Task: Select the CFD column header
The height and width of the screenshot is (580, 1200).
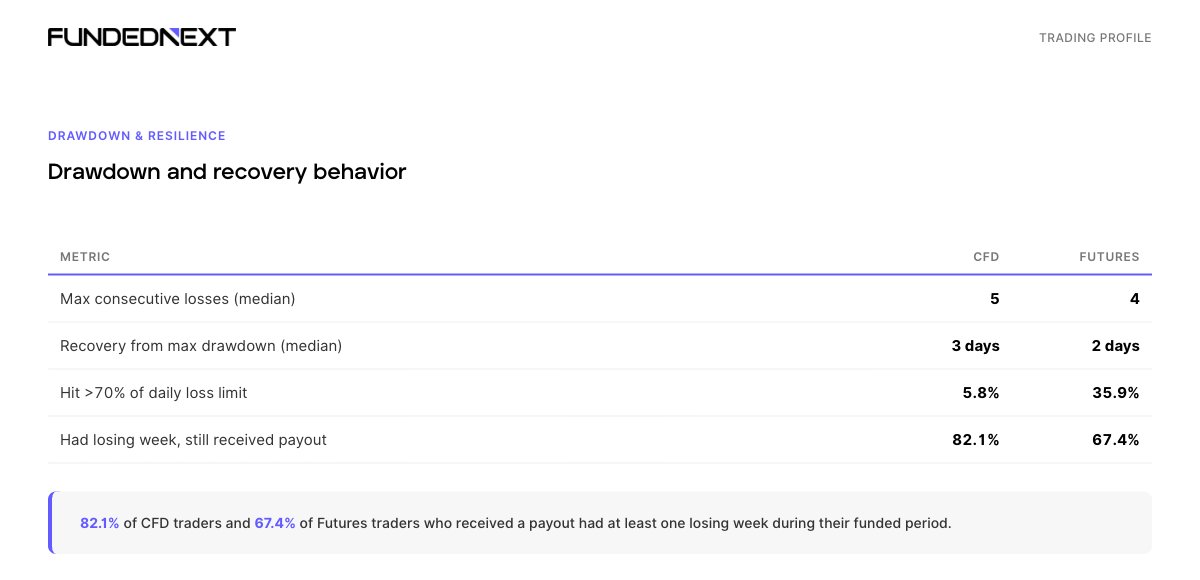Action: tap(986, 257)
